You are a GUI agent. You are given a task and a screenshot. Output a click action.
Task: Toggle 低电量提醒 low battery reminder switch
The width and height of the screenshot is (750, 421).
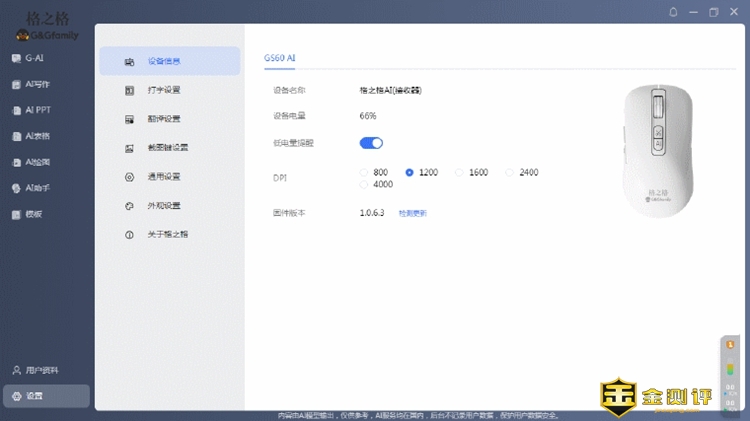coord(371,143)
